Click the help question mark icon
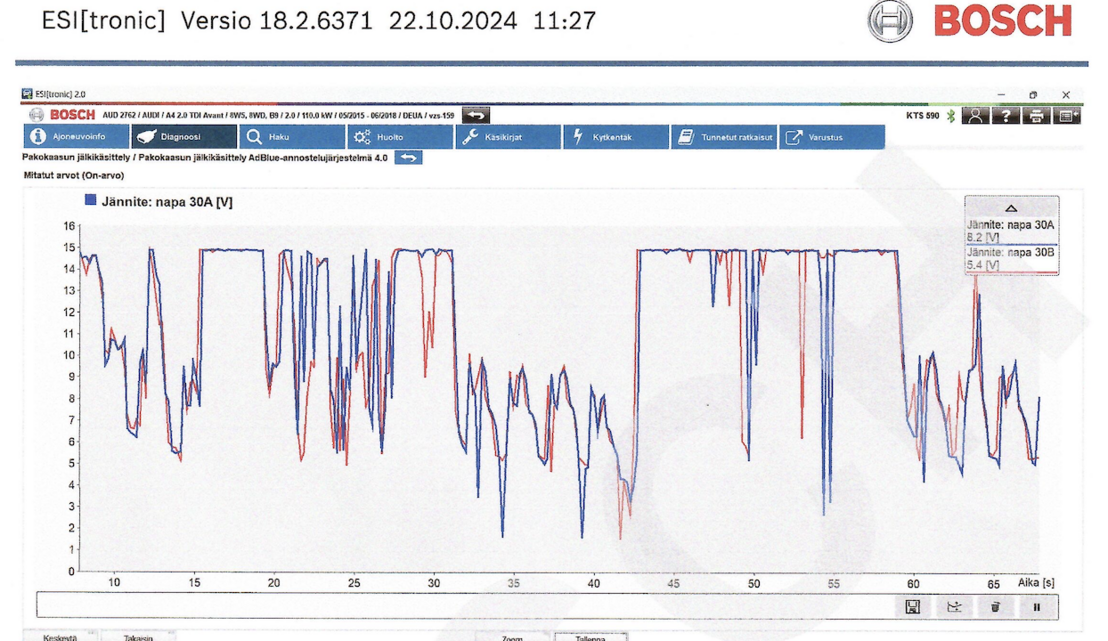The image size is (1108, 641). click(x=1006, y=116)
